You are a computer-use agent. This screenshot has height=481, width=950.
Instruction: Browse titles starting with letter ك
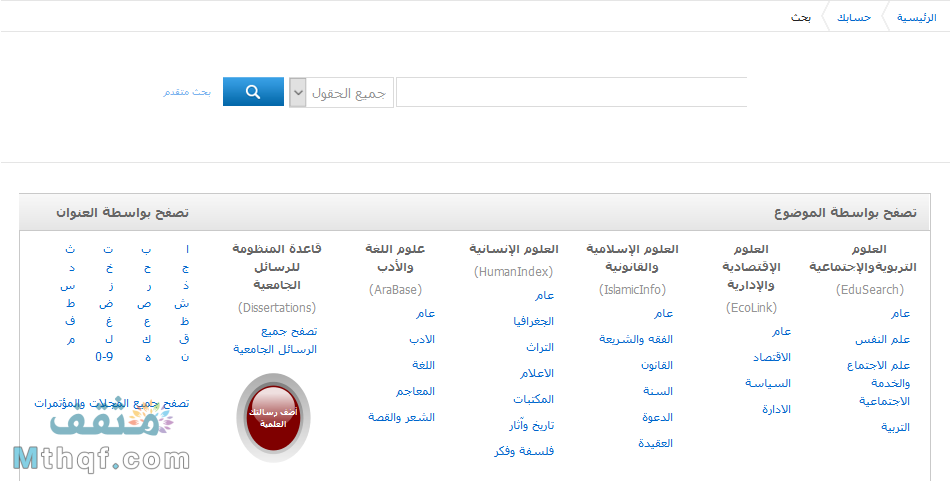(147, 339)
